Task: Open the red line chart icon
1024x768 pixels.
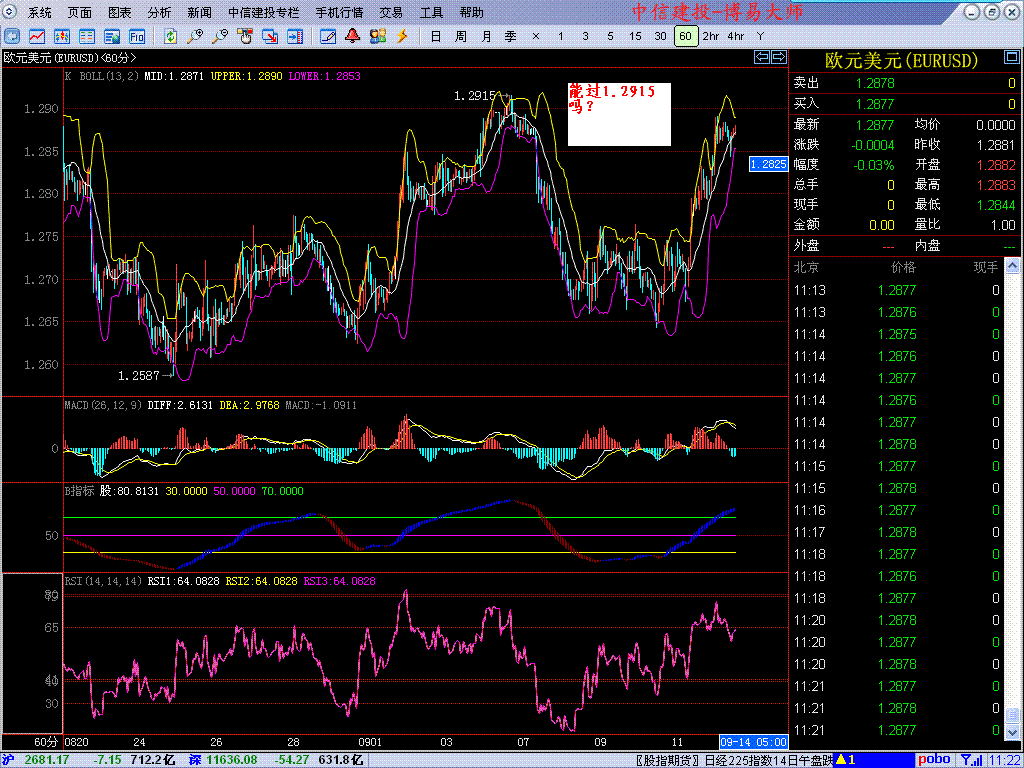Action: click(36, 36)
